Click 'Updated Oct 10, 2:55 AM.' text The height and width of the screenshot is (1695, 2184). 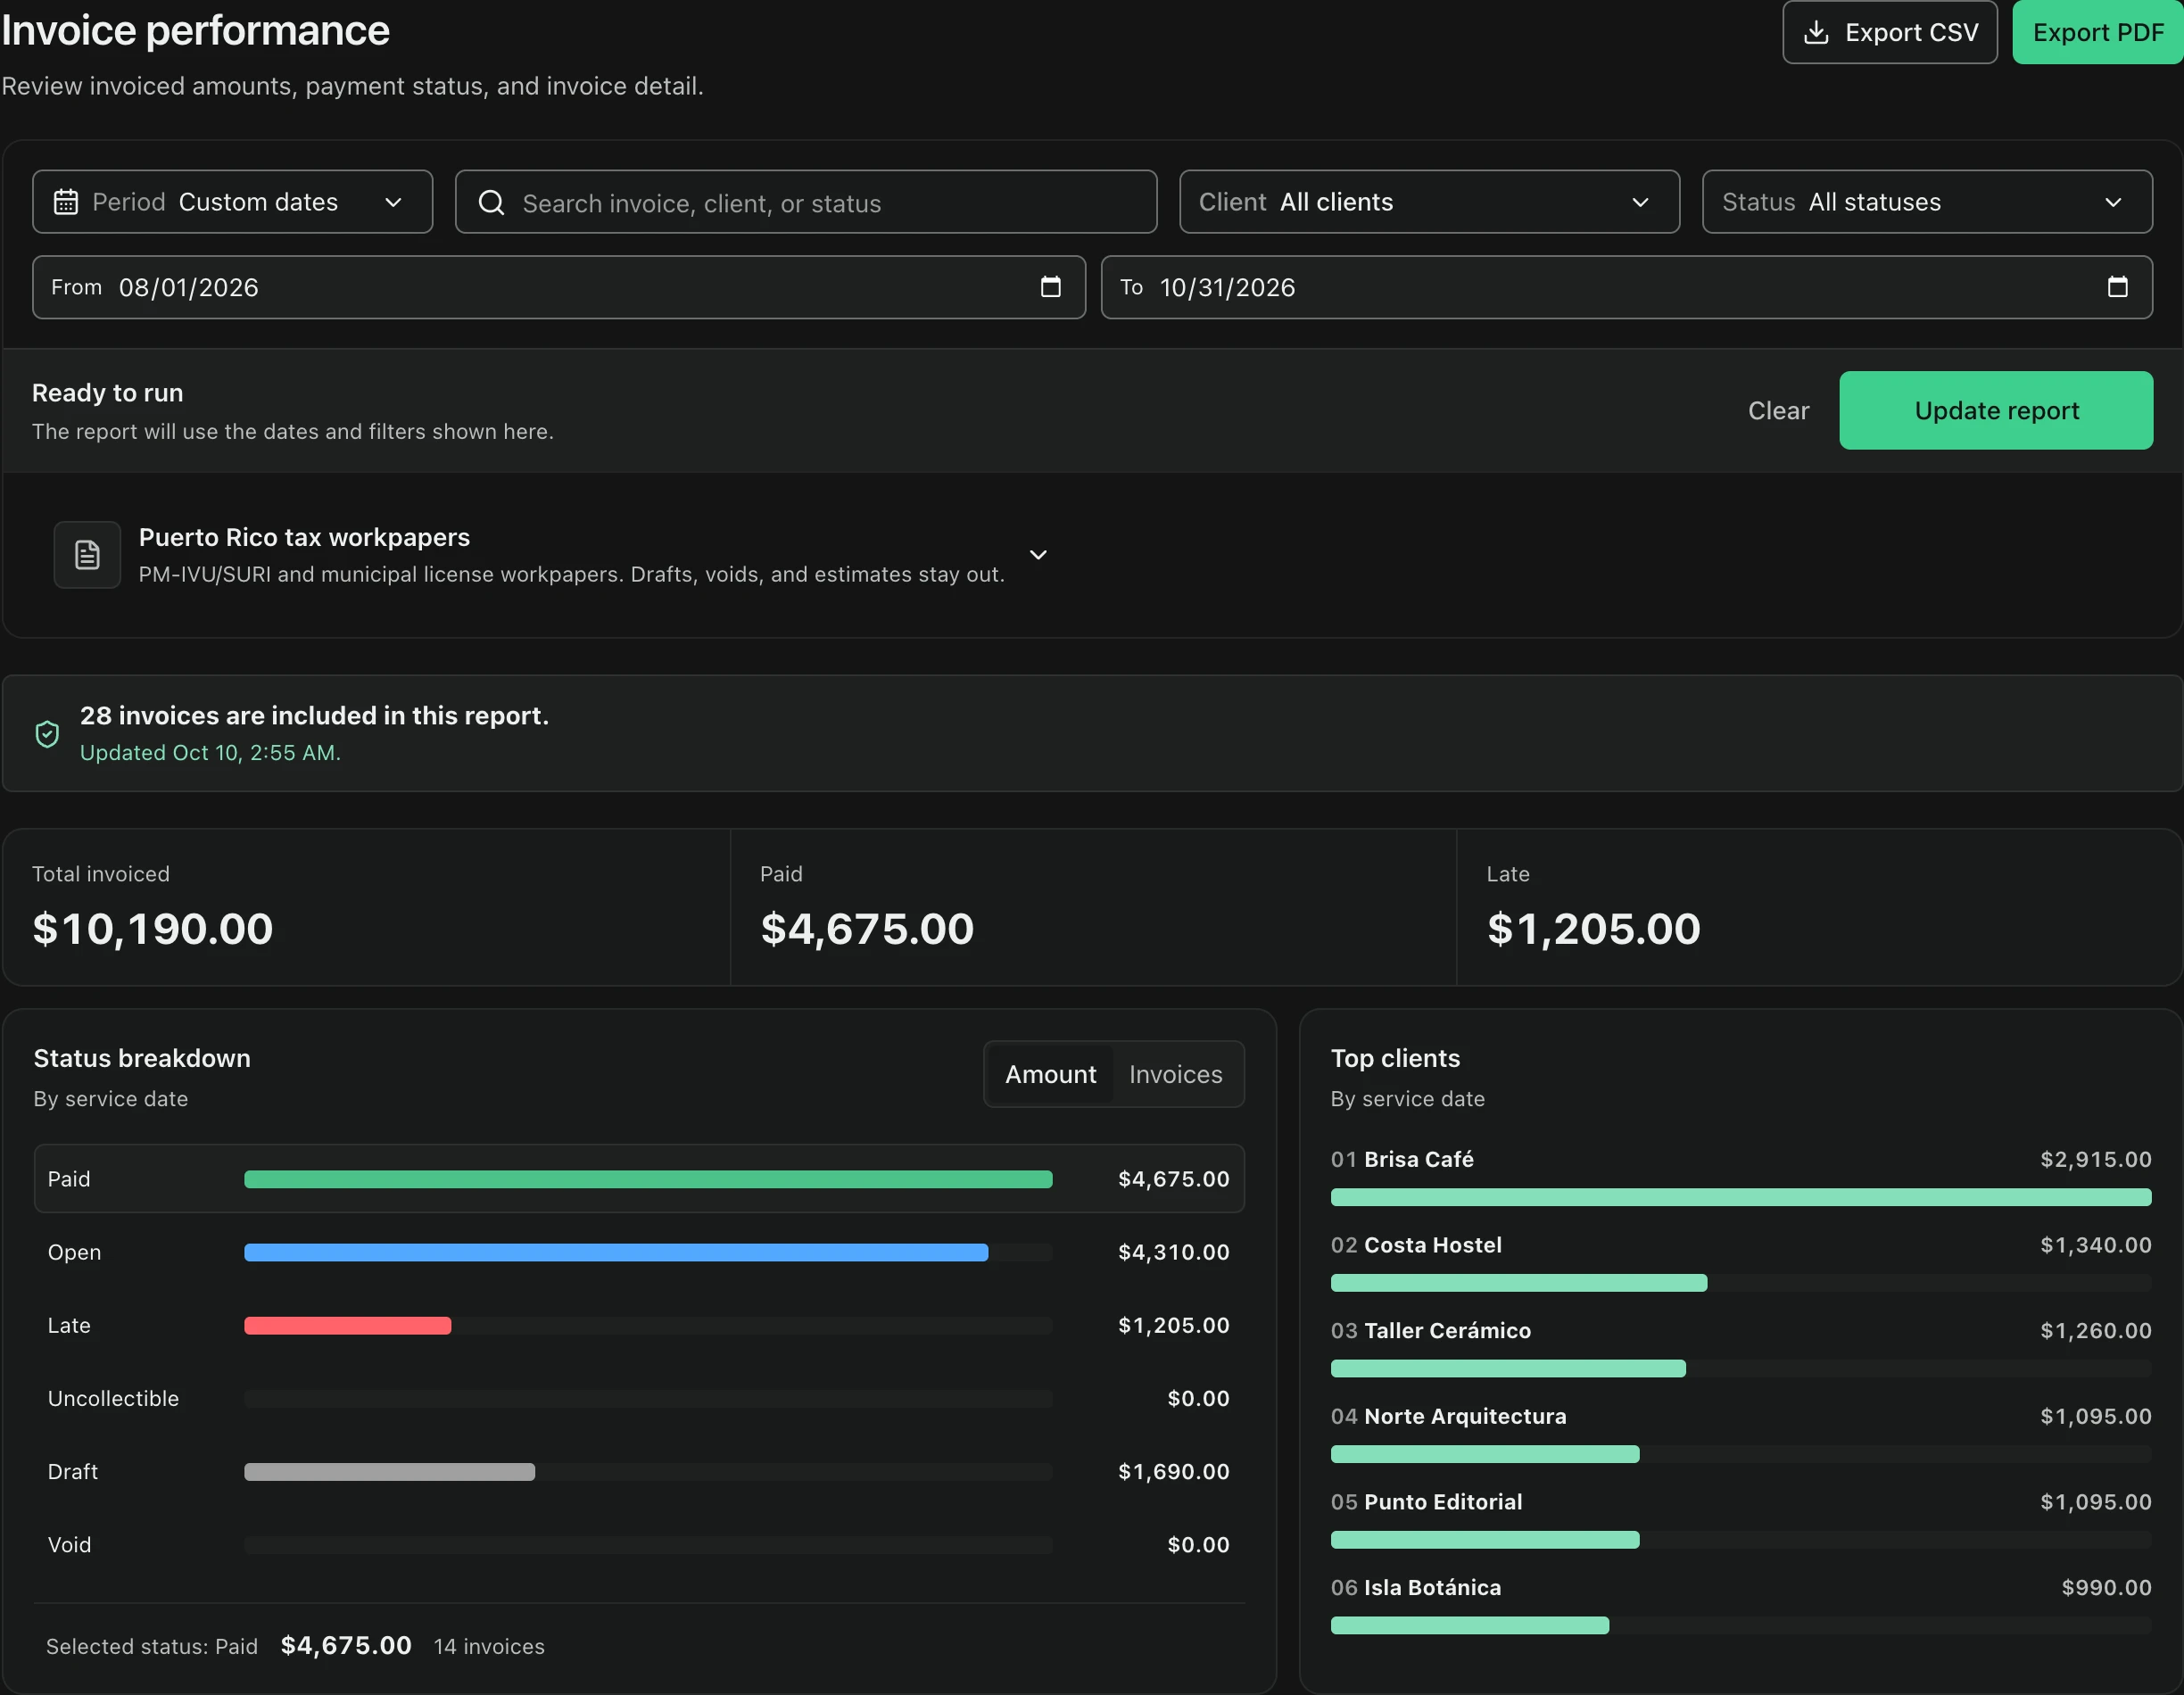pyautogui.click(x=210, y=753)
